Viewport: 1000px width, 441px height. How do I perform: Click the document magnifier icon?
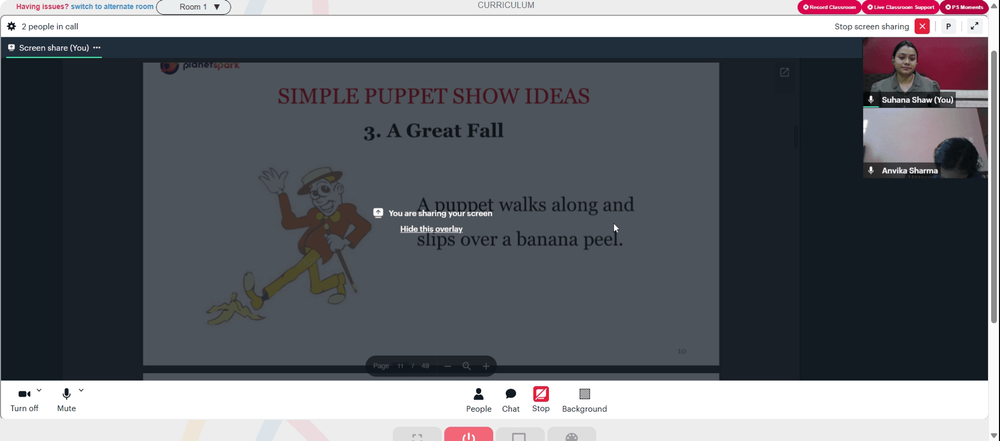point(467,366)
